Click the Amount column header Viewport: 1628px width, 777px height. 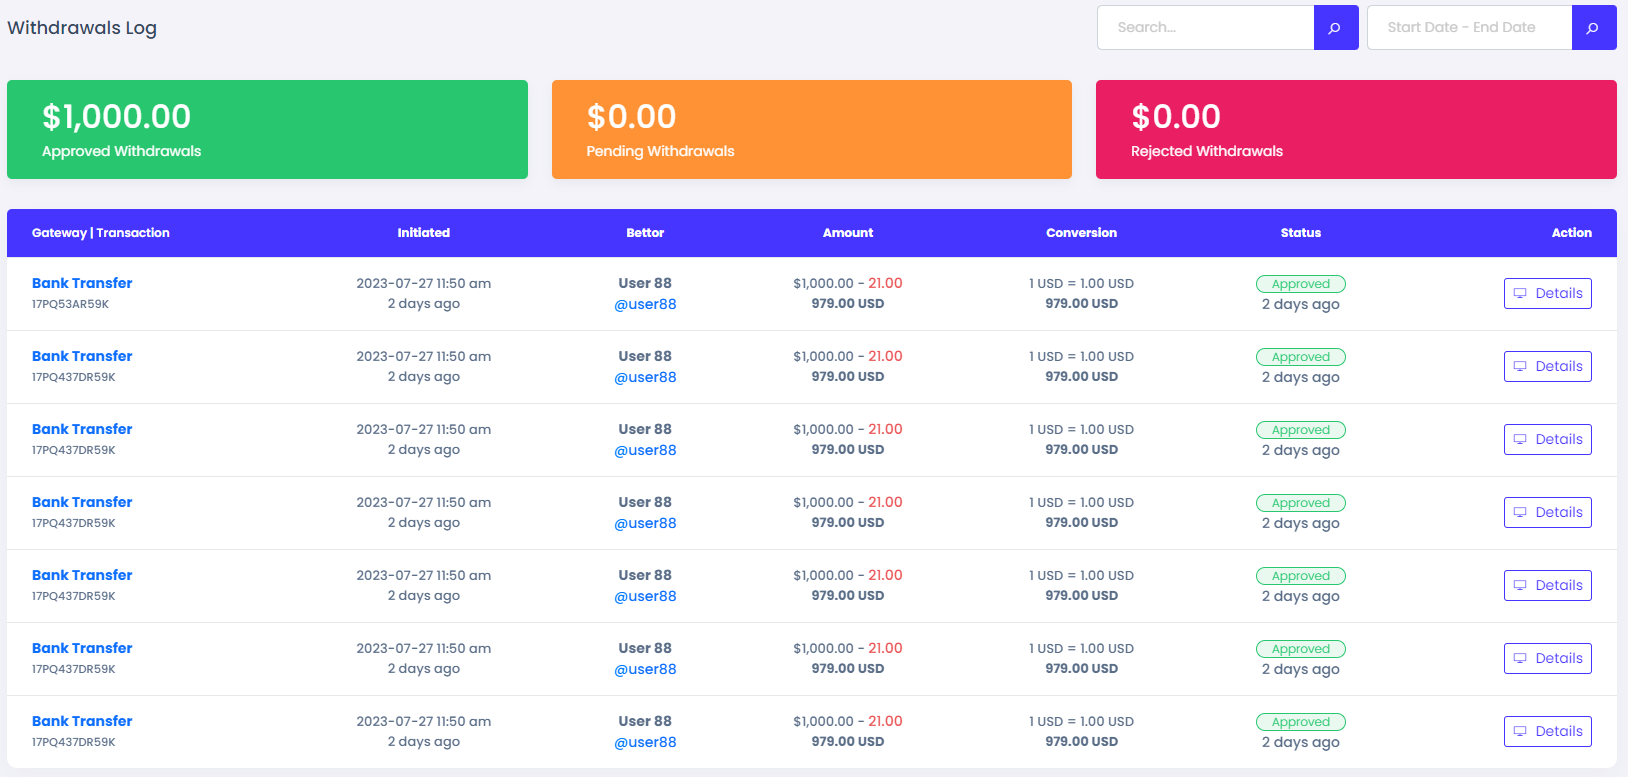847,233
